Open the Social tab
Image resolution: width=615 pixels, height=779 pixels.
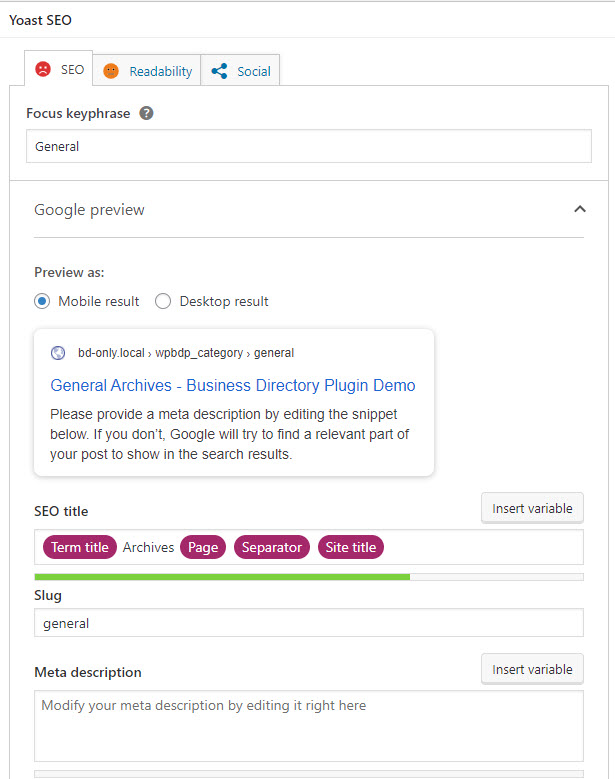[x=240, y=71]
